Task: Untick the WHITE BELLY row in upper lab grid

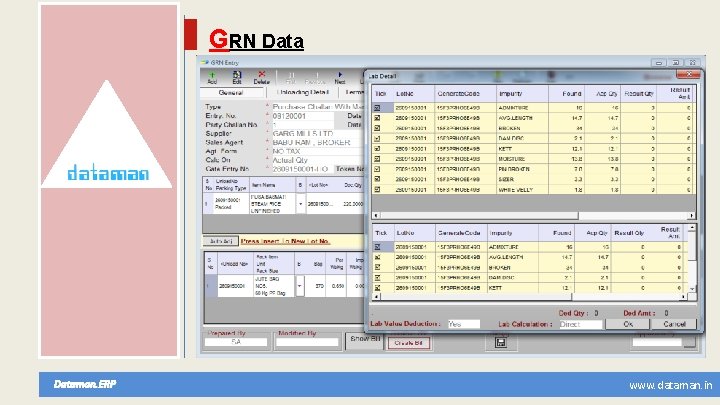Action: tap(377, 189)
